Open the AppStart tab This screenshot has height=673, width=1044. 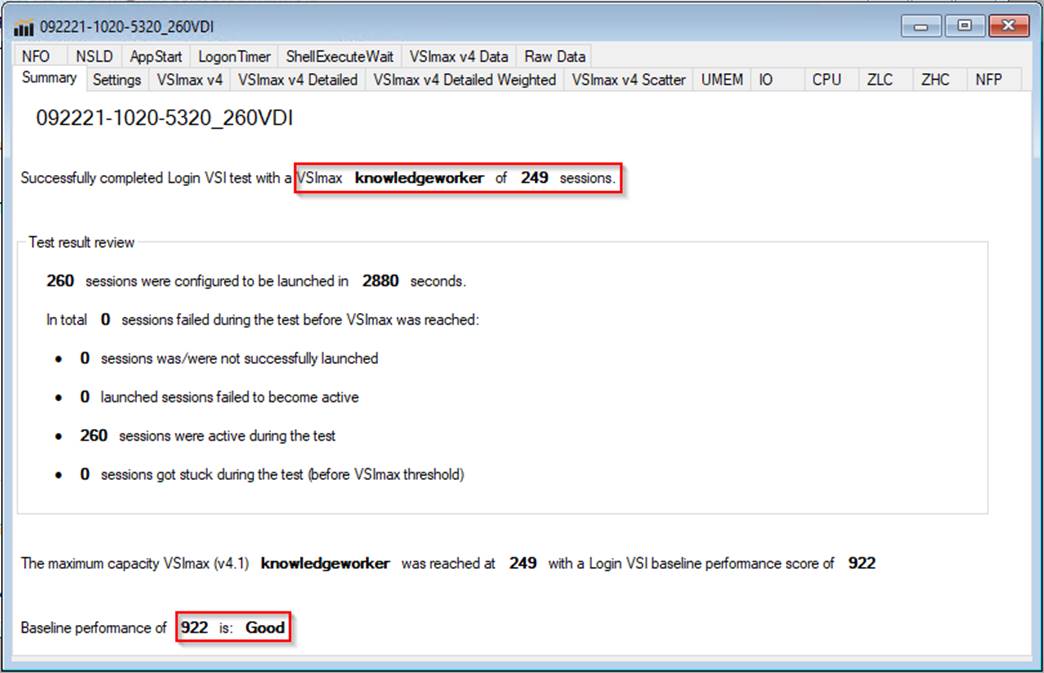(x=156, y=57)
